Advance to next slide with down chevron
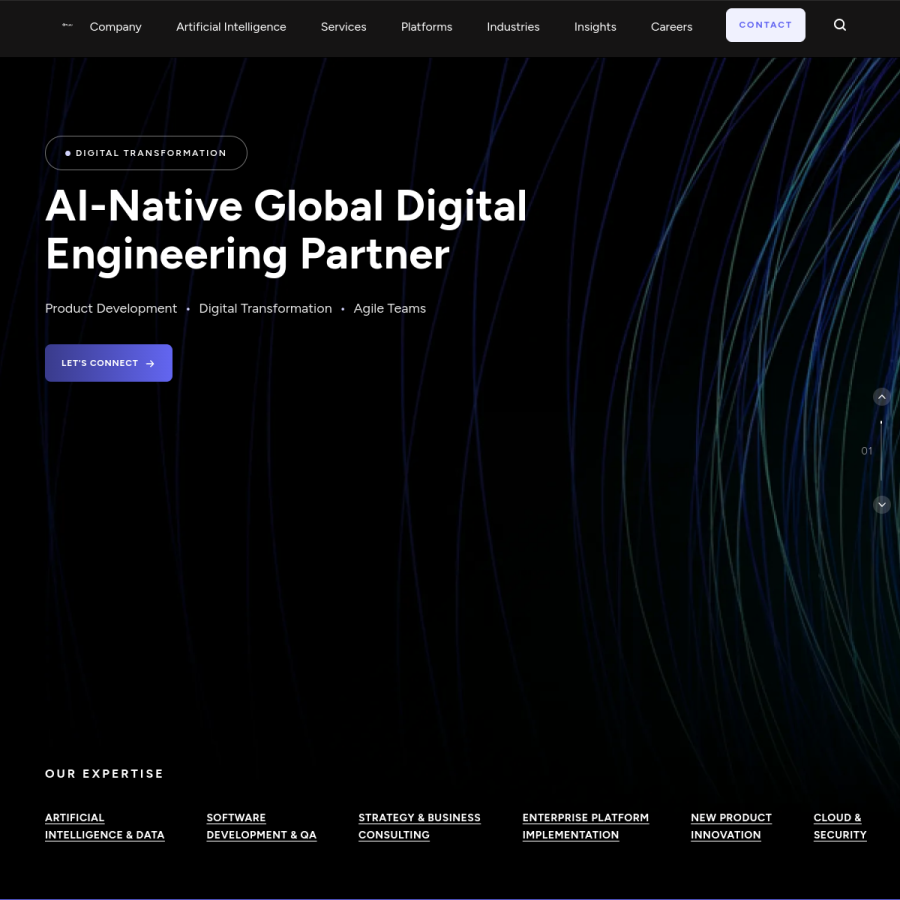 882,505
